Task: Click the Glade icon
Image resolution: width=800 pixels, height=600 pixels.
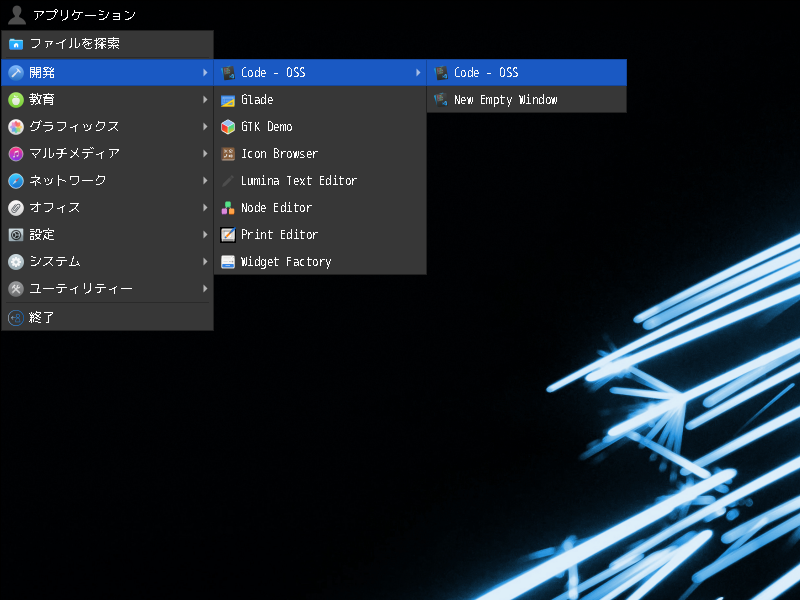Action: [x=228, y=99]
